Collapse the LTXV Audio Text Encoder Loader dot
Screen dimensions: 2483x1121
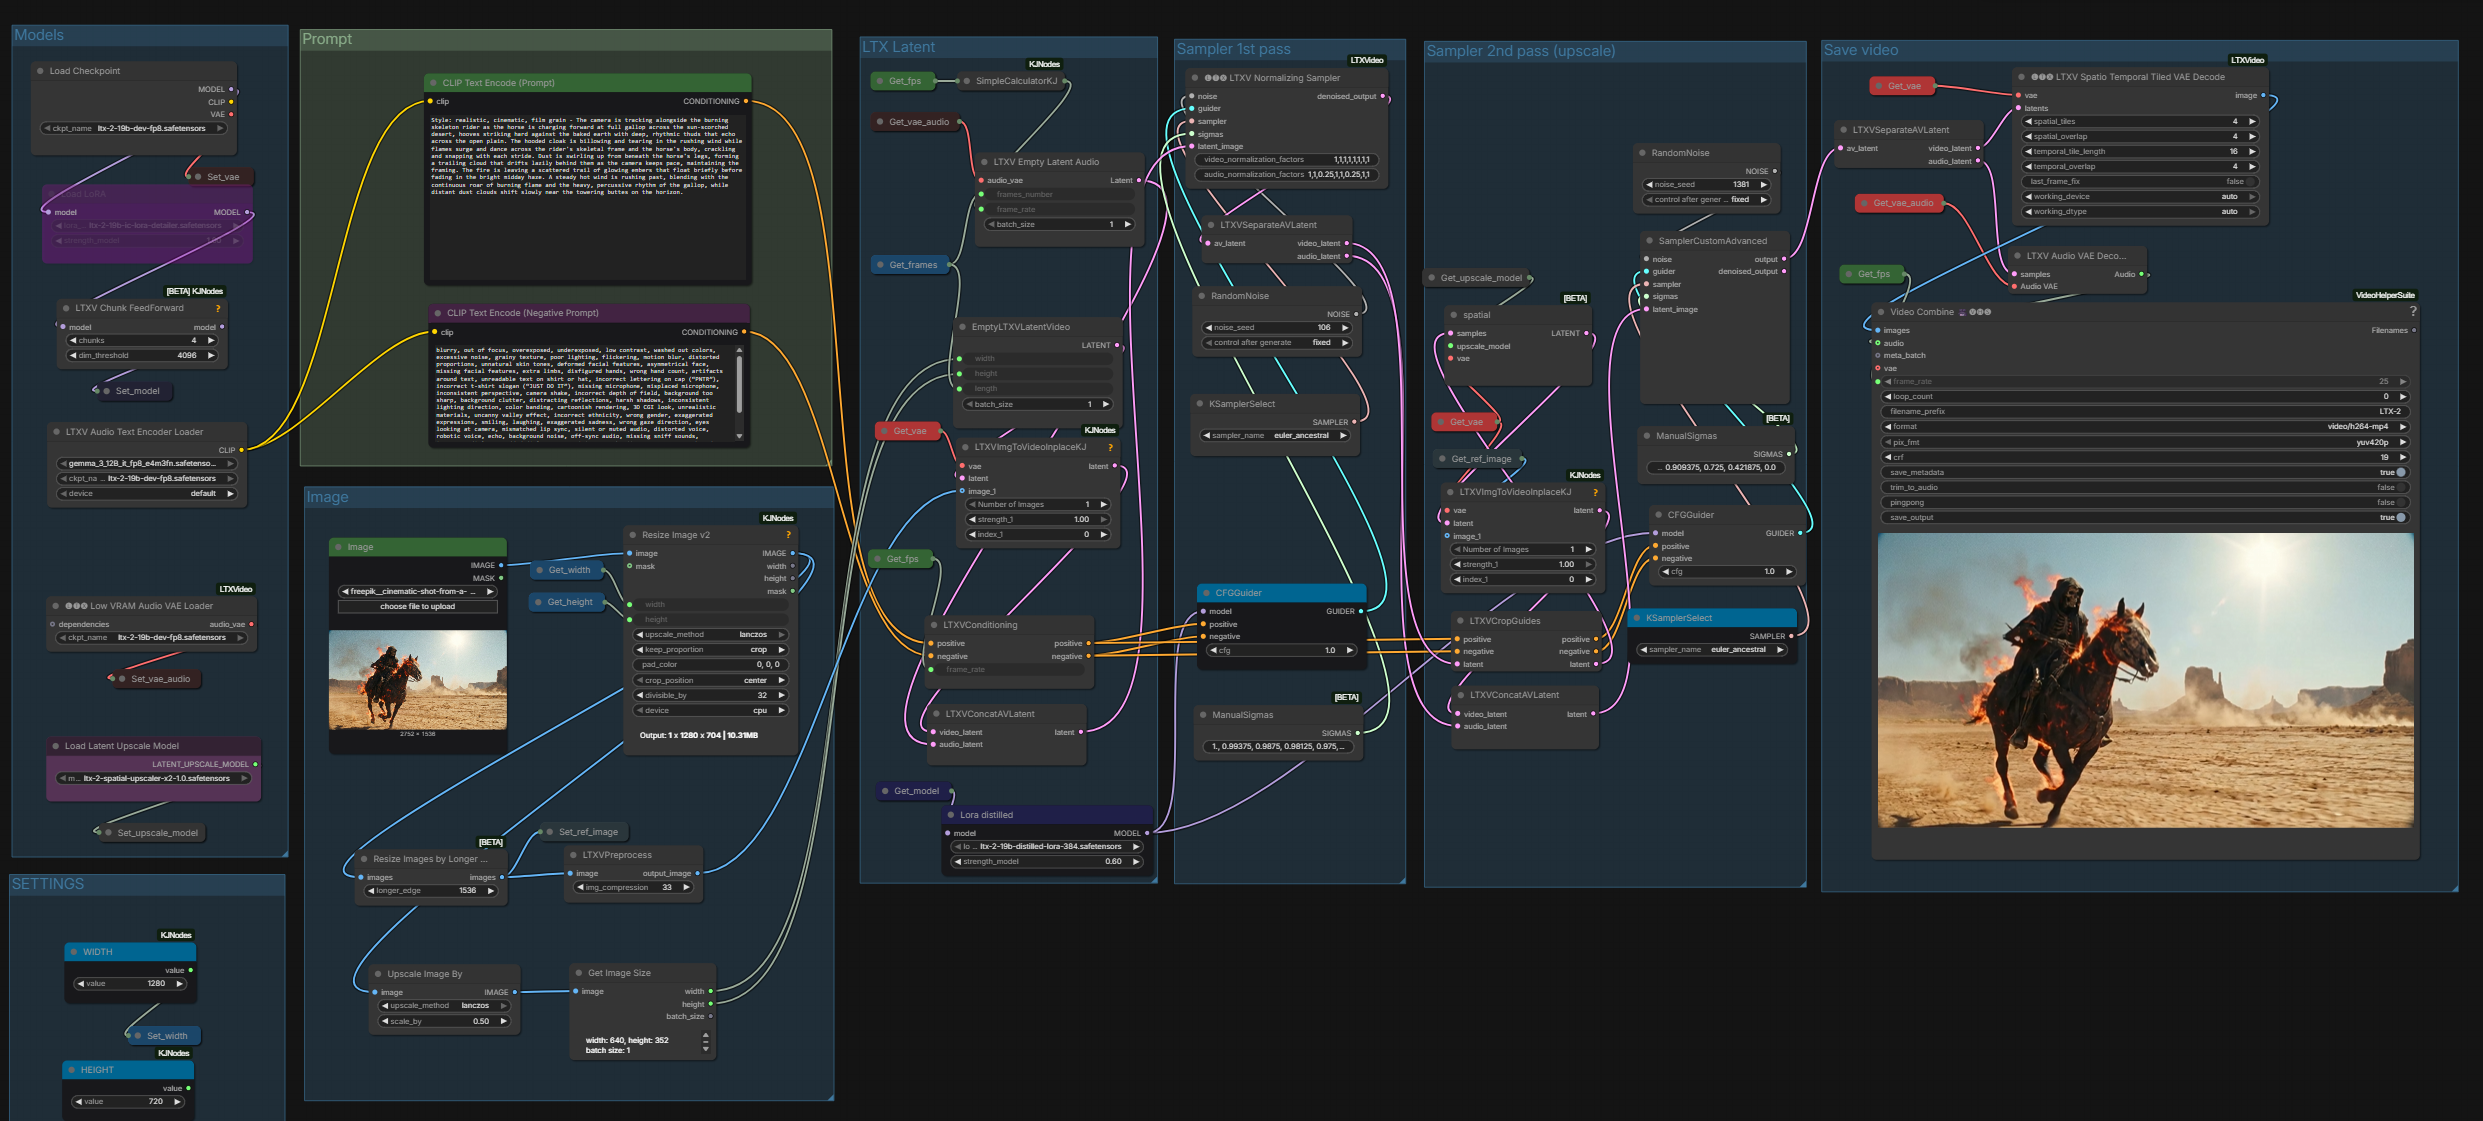coord(56,432)
